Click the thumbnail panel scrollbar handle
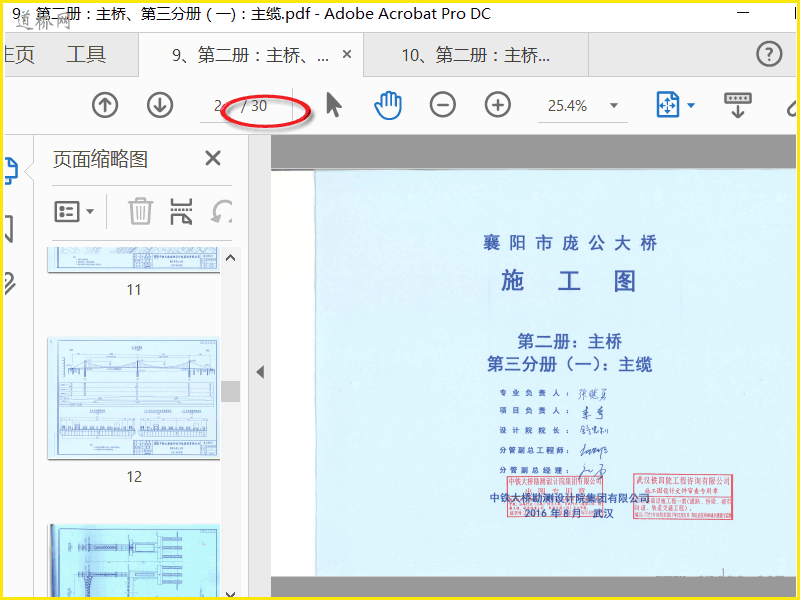The width and height of the screenshot is (800, 600). [x=231, y=391]
